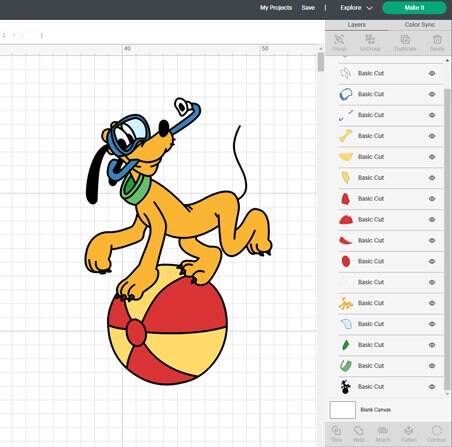Select the orange dog body layer thumbnail

tap(346, 303)
